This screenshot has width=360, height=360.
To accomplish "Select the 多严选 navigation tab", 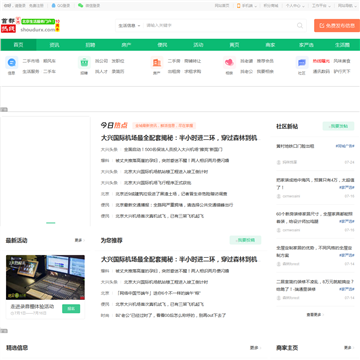I will (306, 45).
